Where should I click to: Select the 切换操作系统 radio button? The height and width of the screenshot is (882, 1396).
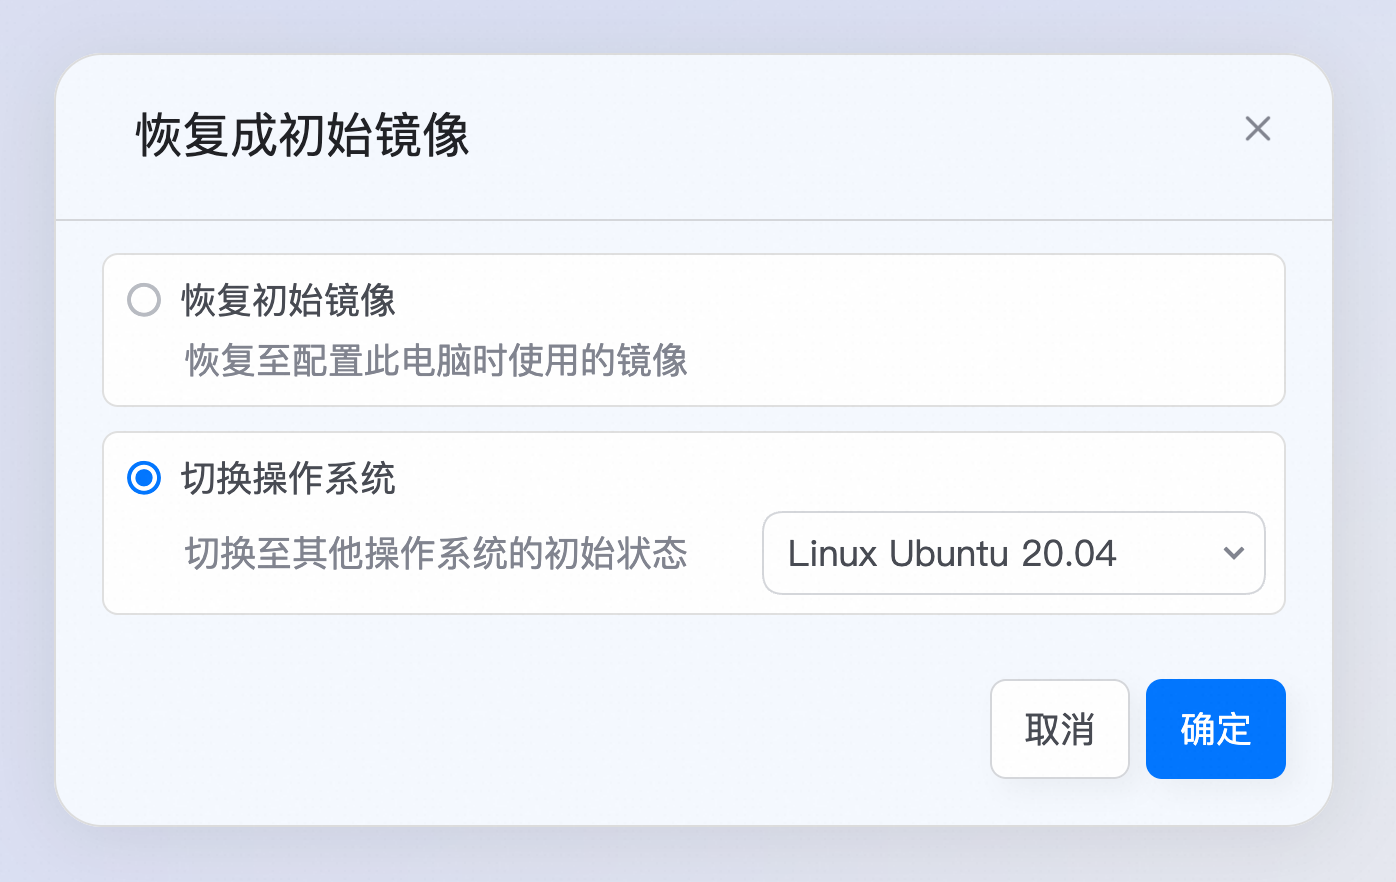(x=144, y=478)
